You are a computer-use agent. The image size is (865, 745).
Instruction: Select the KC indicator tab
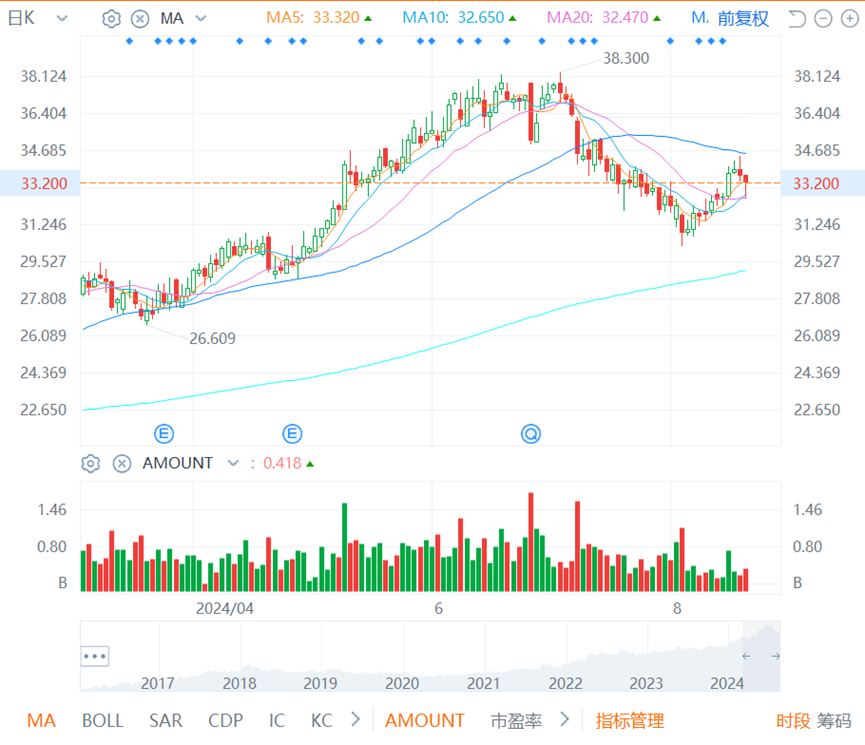point(322,721)
